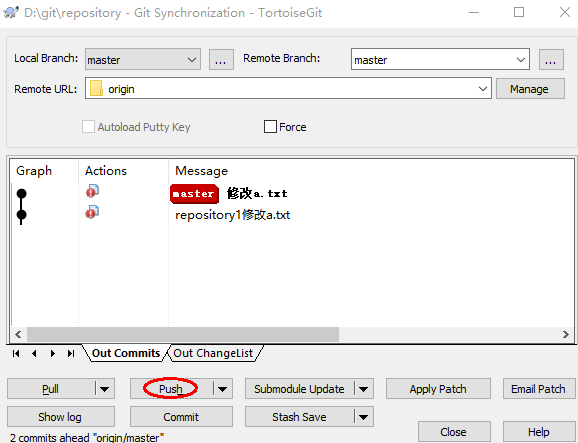Image resolution: width=578 pixels, height=443 pixels.
Task: Jump to the last tab with the arrow
Action: (71, 353)
